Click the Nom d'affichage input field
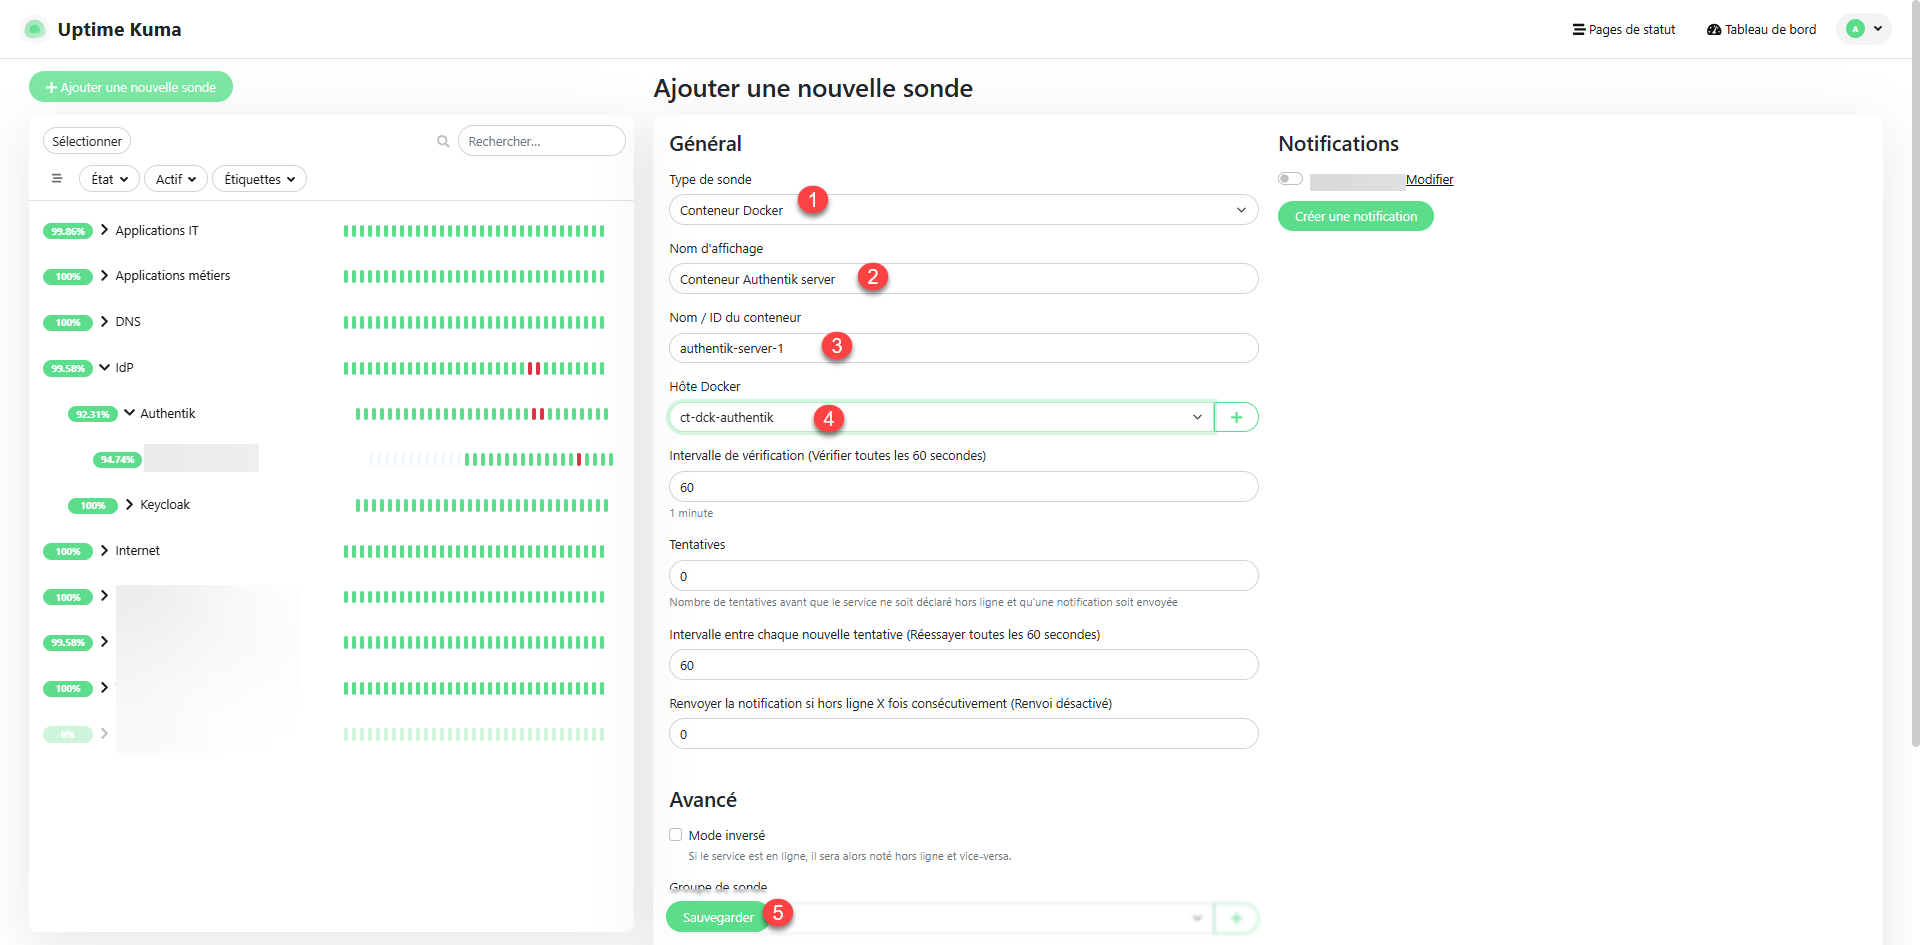Image resolution: width=1920 pixels, height=945 pixels. (963, 279)
